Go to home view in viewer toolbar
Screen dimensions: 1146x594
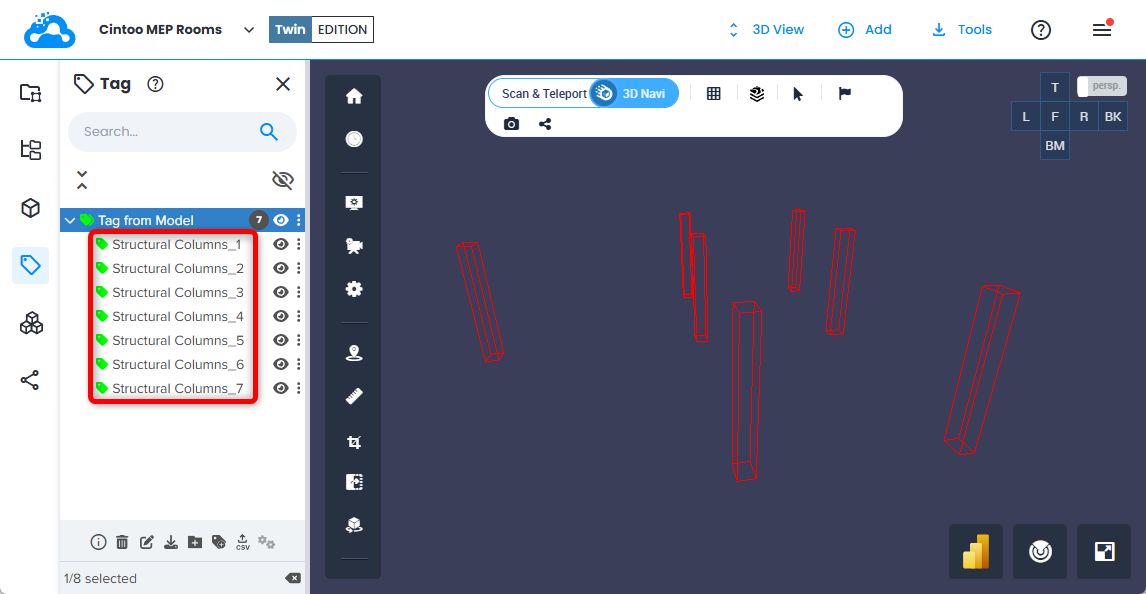point(354,96)
